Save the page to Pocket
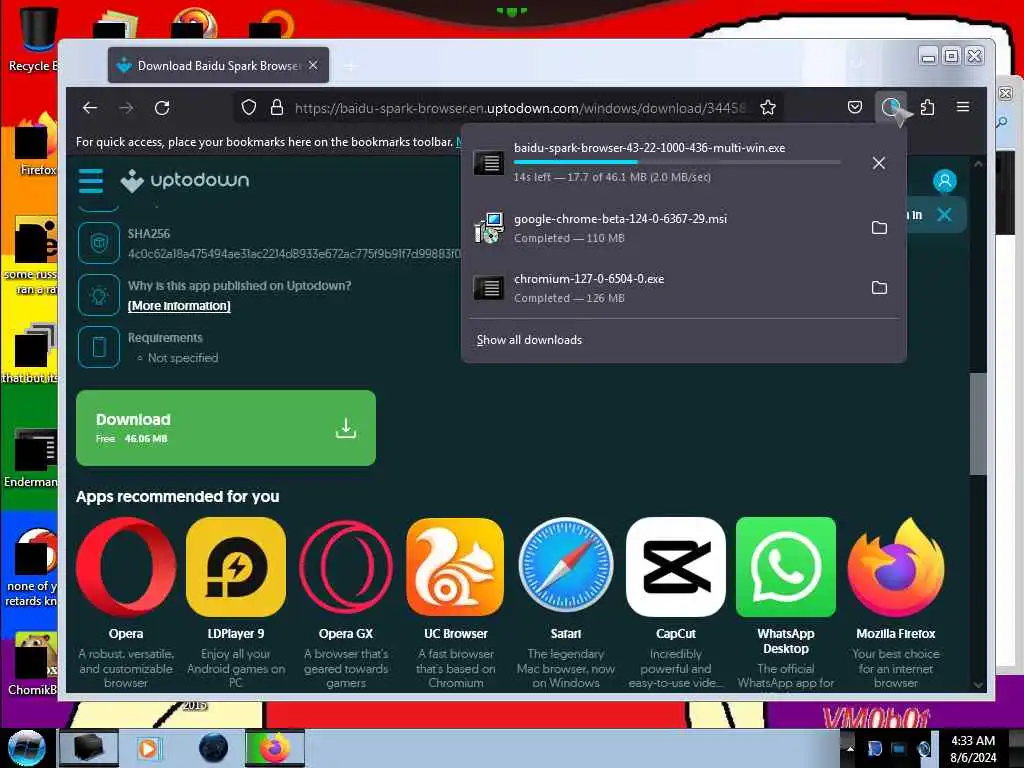Viewport: 1024px width, 768px height. [855, 107]
